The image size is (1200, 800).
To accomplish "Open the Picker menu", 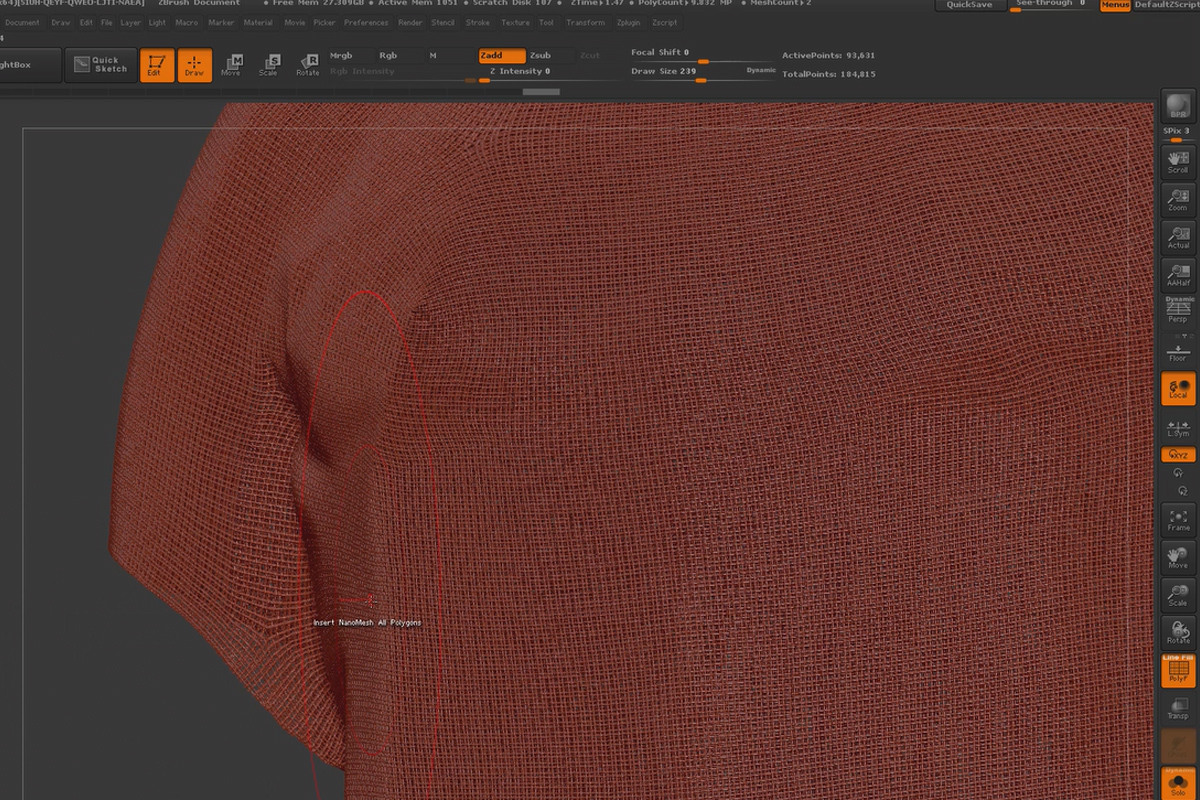I will pos(325,22).
